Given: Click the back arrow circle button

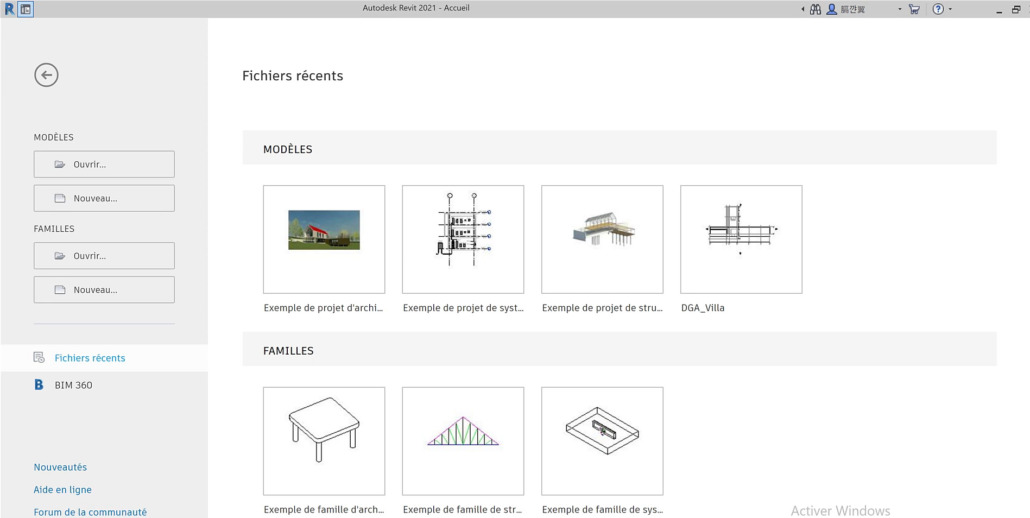Looking at the screenshot, I should coord(47,75).
